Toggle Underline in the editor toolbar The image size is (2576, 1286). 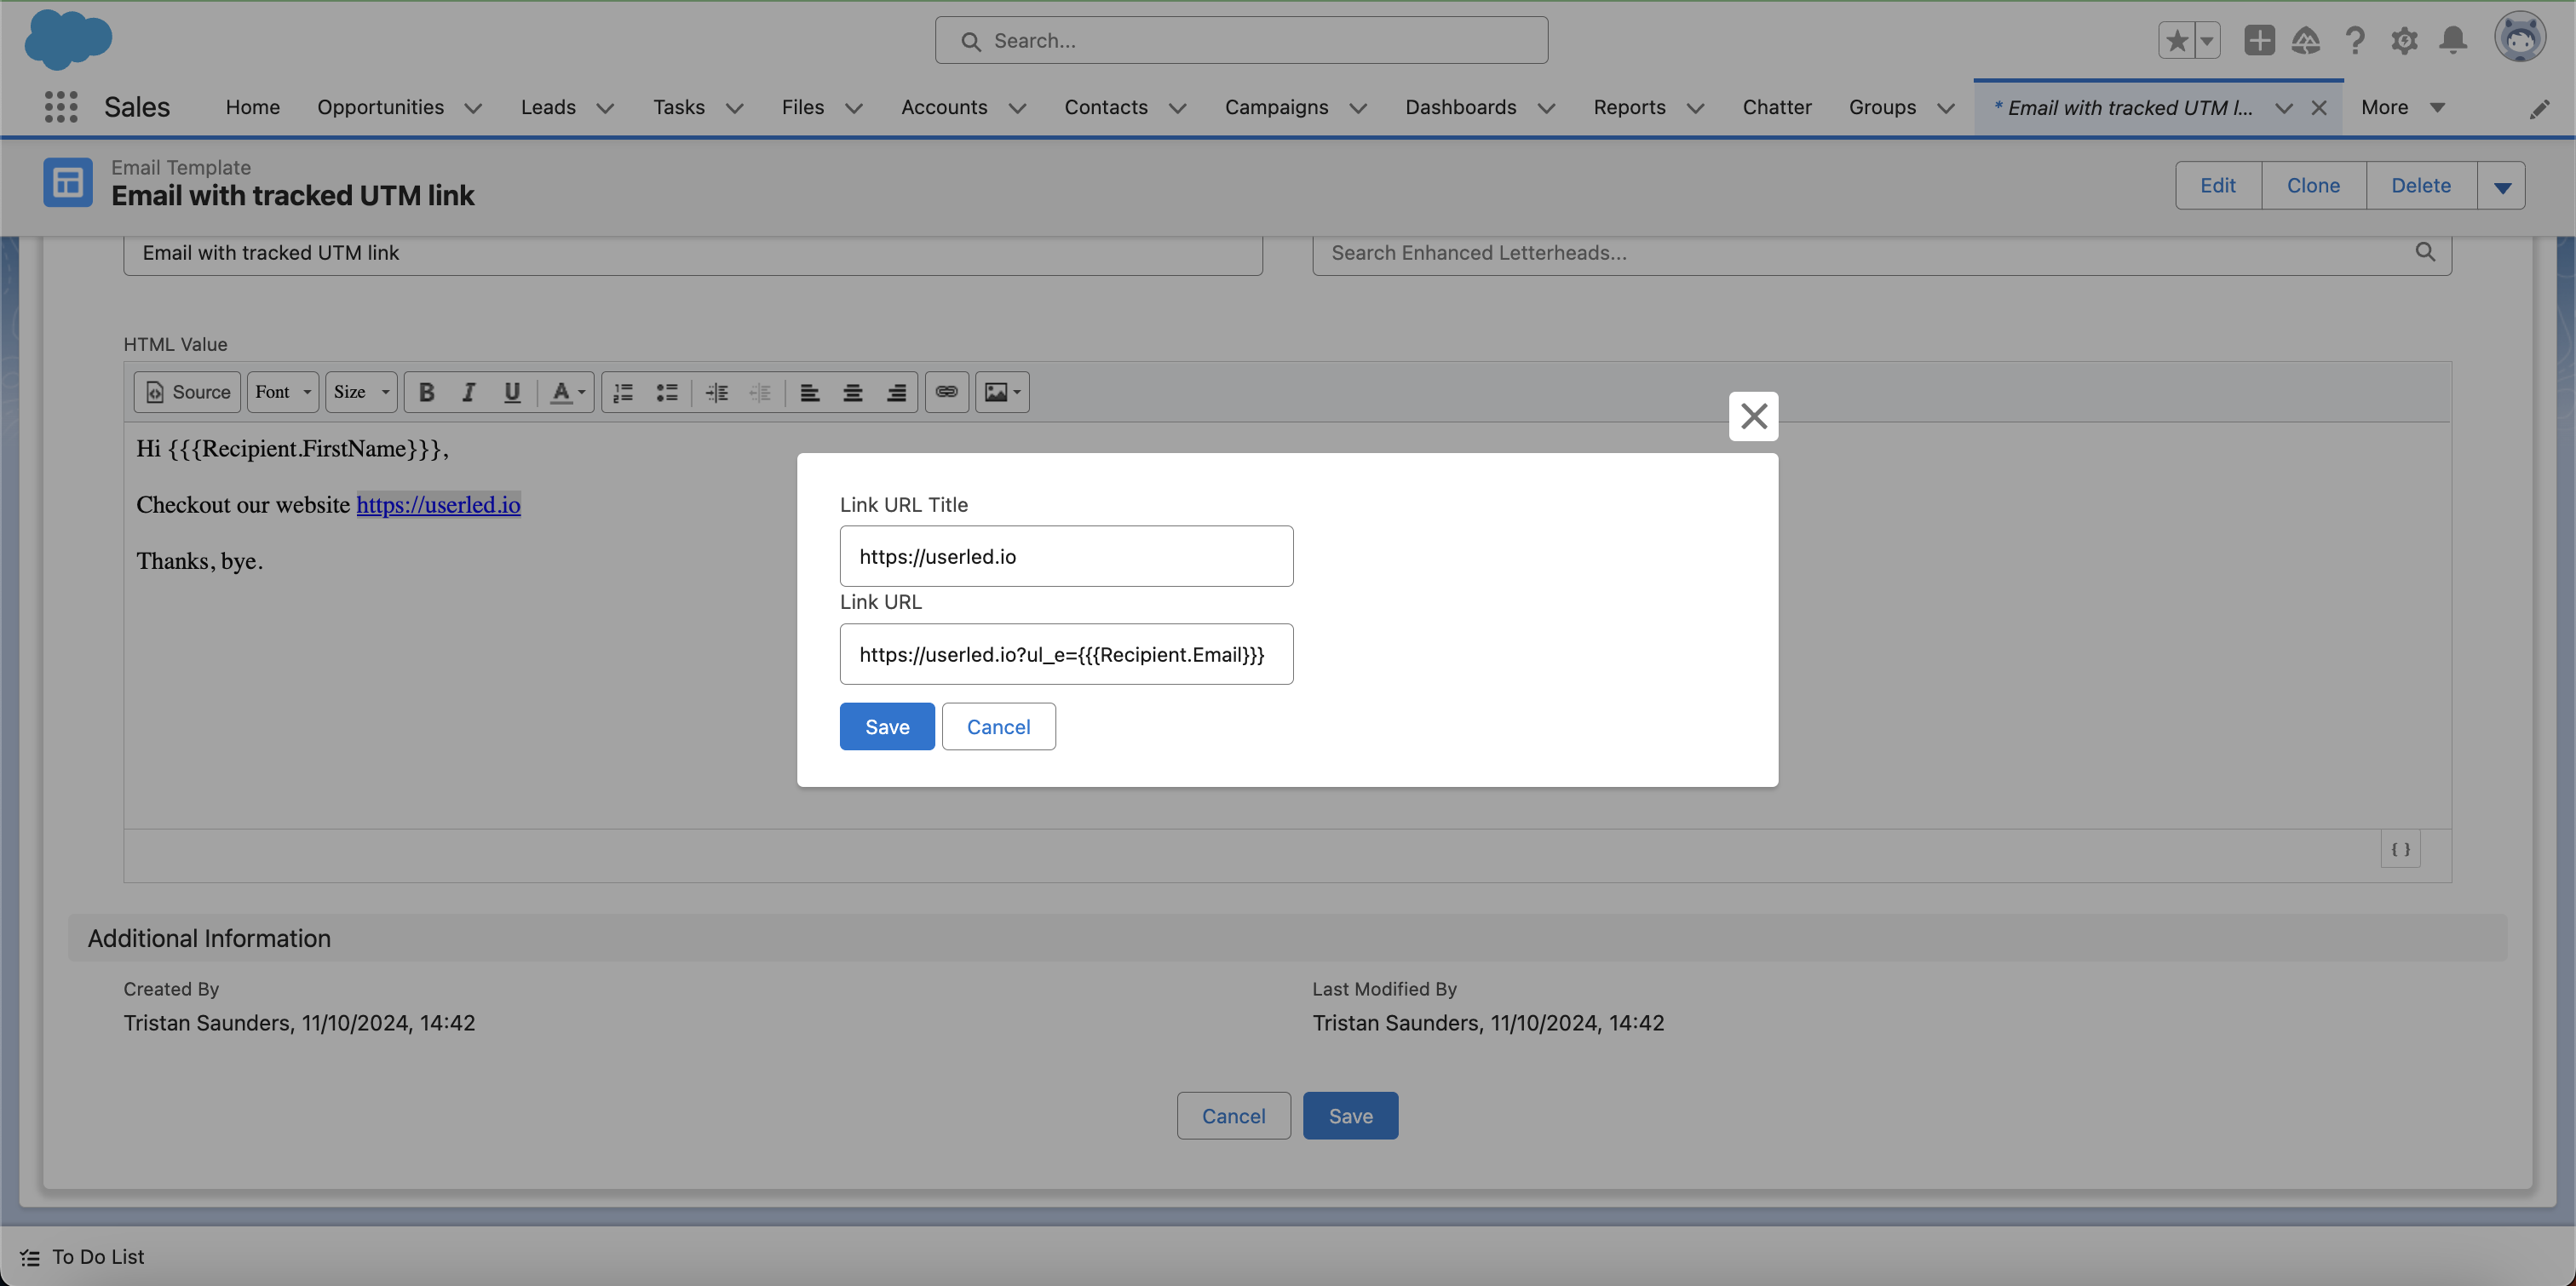(512, 392)
